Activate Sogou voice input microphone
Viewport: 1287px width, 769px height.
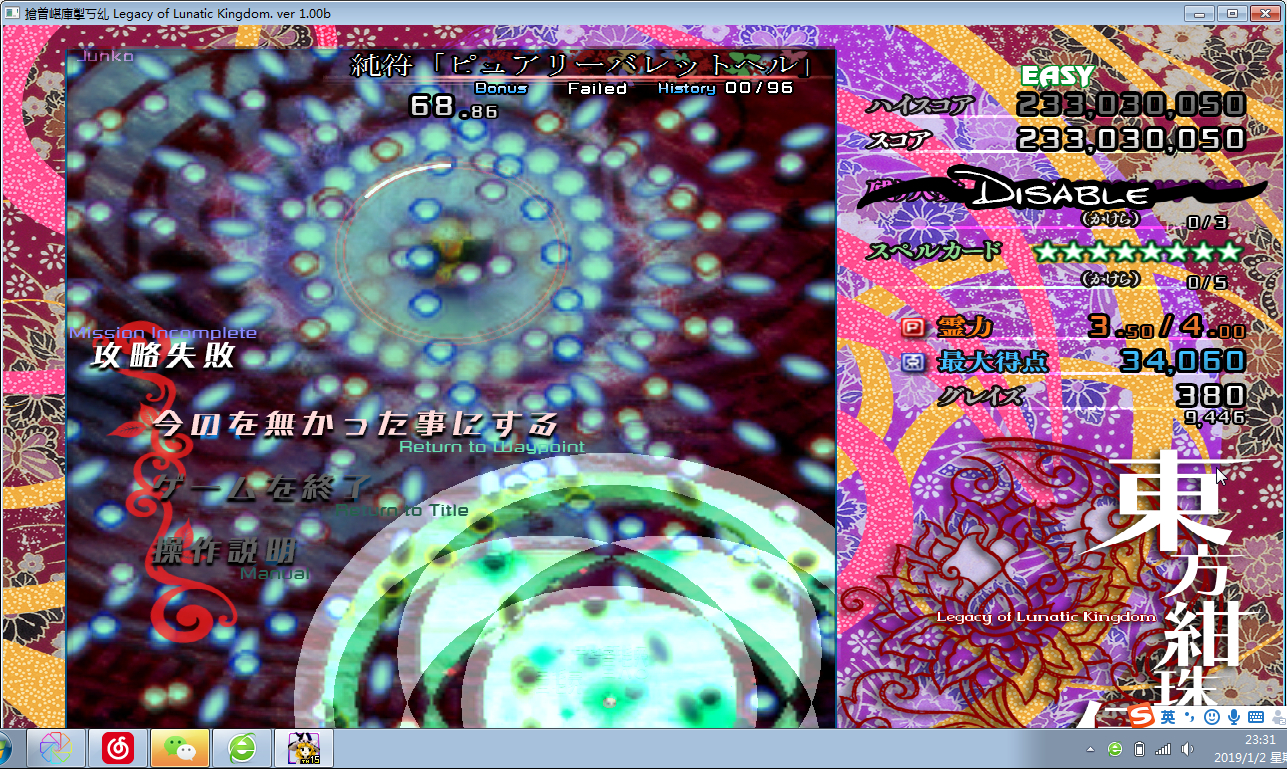pyautogui.click(x=1235, y=717)
